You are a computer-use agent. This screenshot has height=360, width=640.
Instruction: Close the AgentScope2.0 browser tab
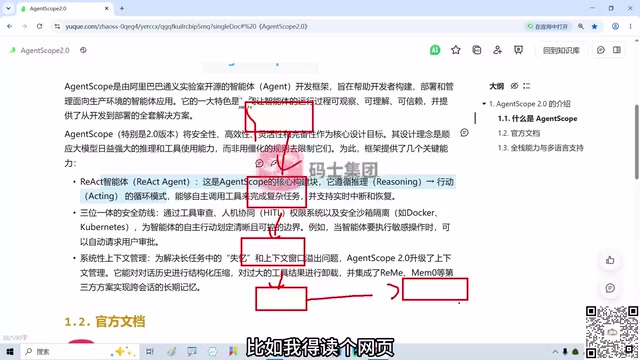coord(107,8)
